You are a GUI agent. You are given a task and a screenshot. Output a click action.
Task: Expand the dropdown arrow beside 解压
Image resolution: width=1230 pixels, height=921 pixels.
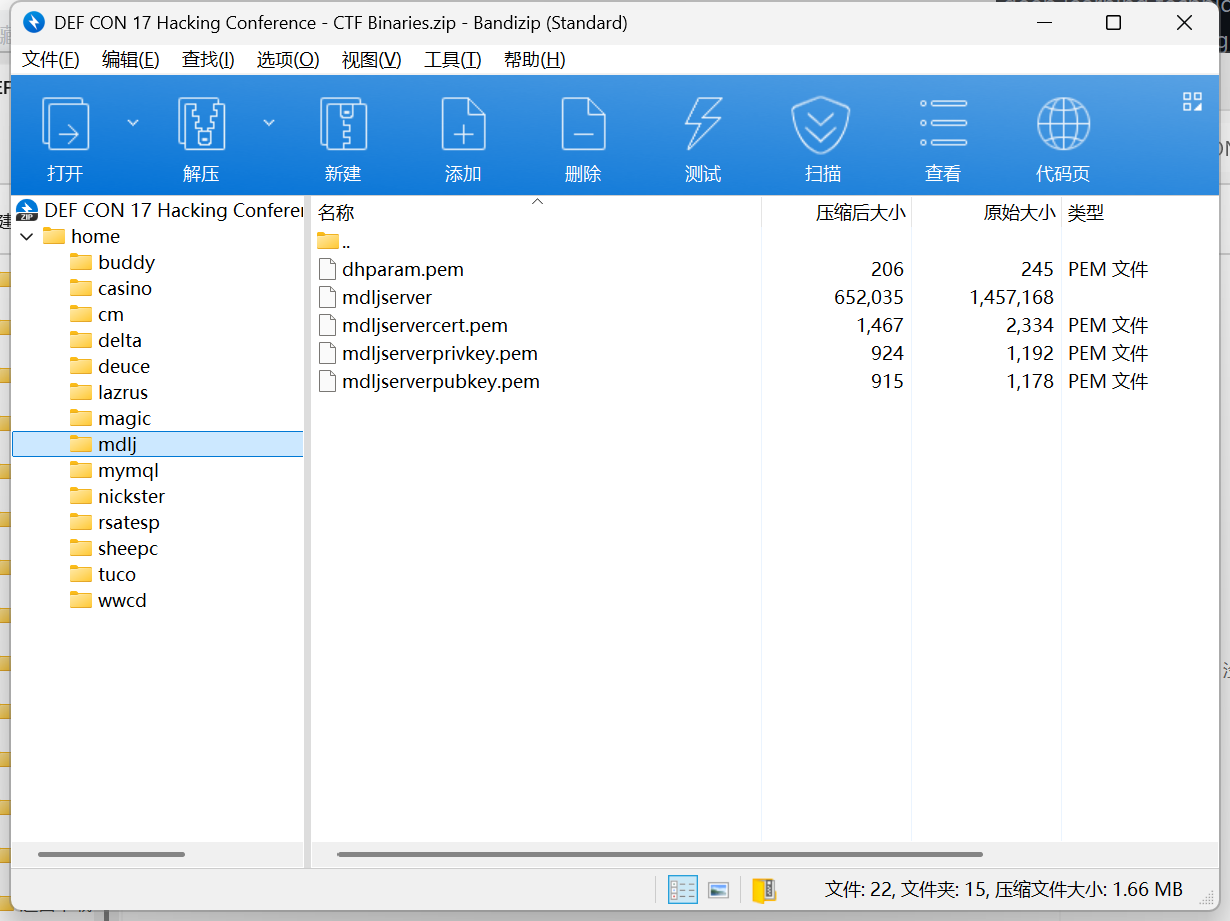269,123
